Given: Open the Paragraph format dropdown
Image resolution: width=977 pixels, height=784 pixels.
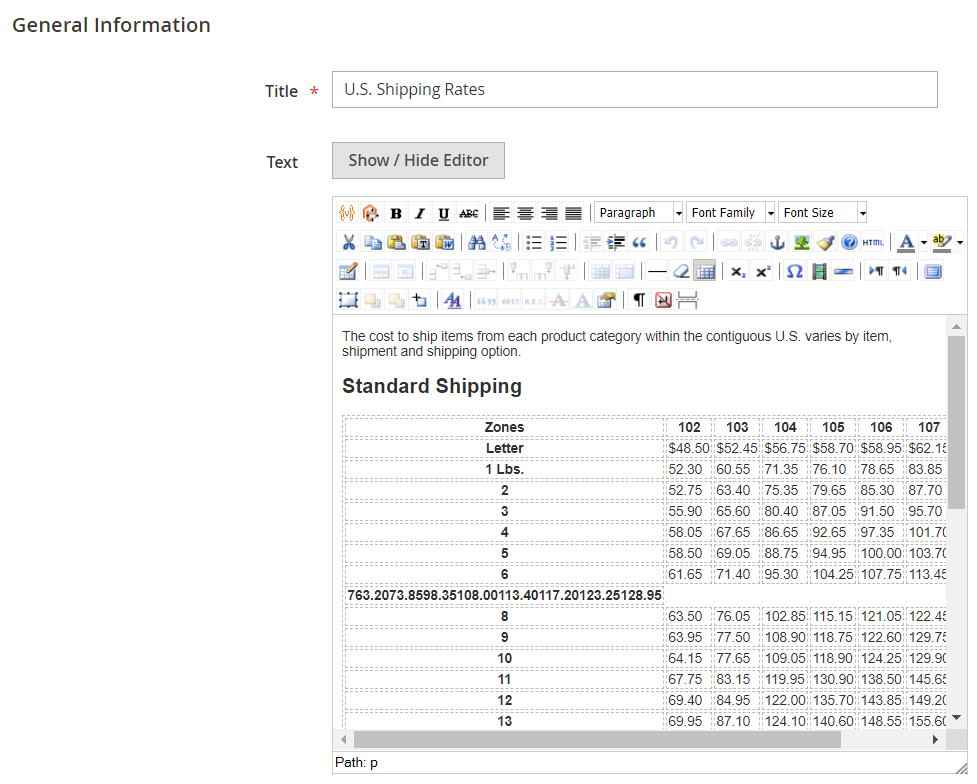Looking at the screenshot, I should pos(639,213).
